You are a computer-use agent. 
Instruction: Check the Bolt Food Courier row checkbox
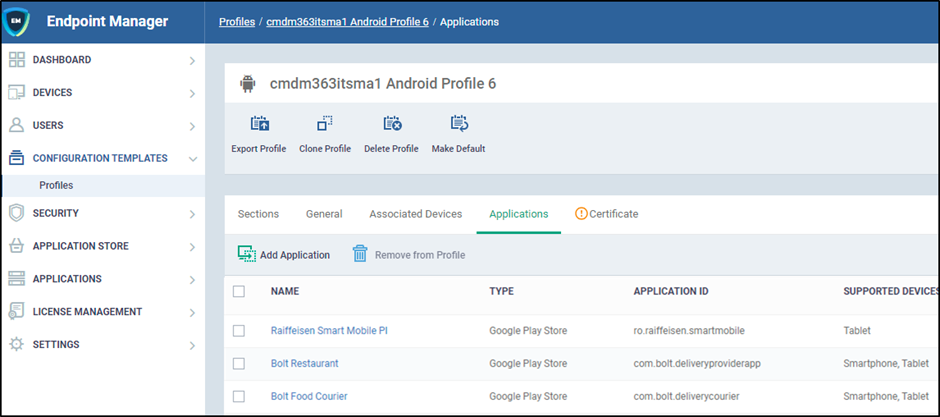(239, 397)
